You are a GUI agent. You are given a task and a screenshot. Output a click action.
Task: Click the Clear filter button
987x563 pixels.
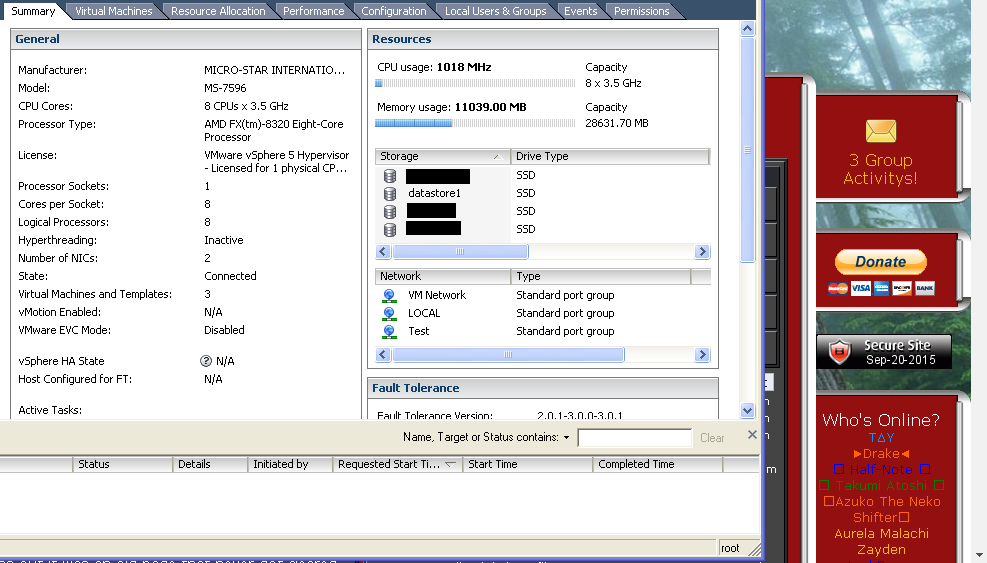[x=712, y=438]
